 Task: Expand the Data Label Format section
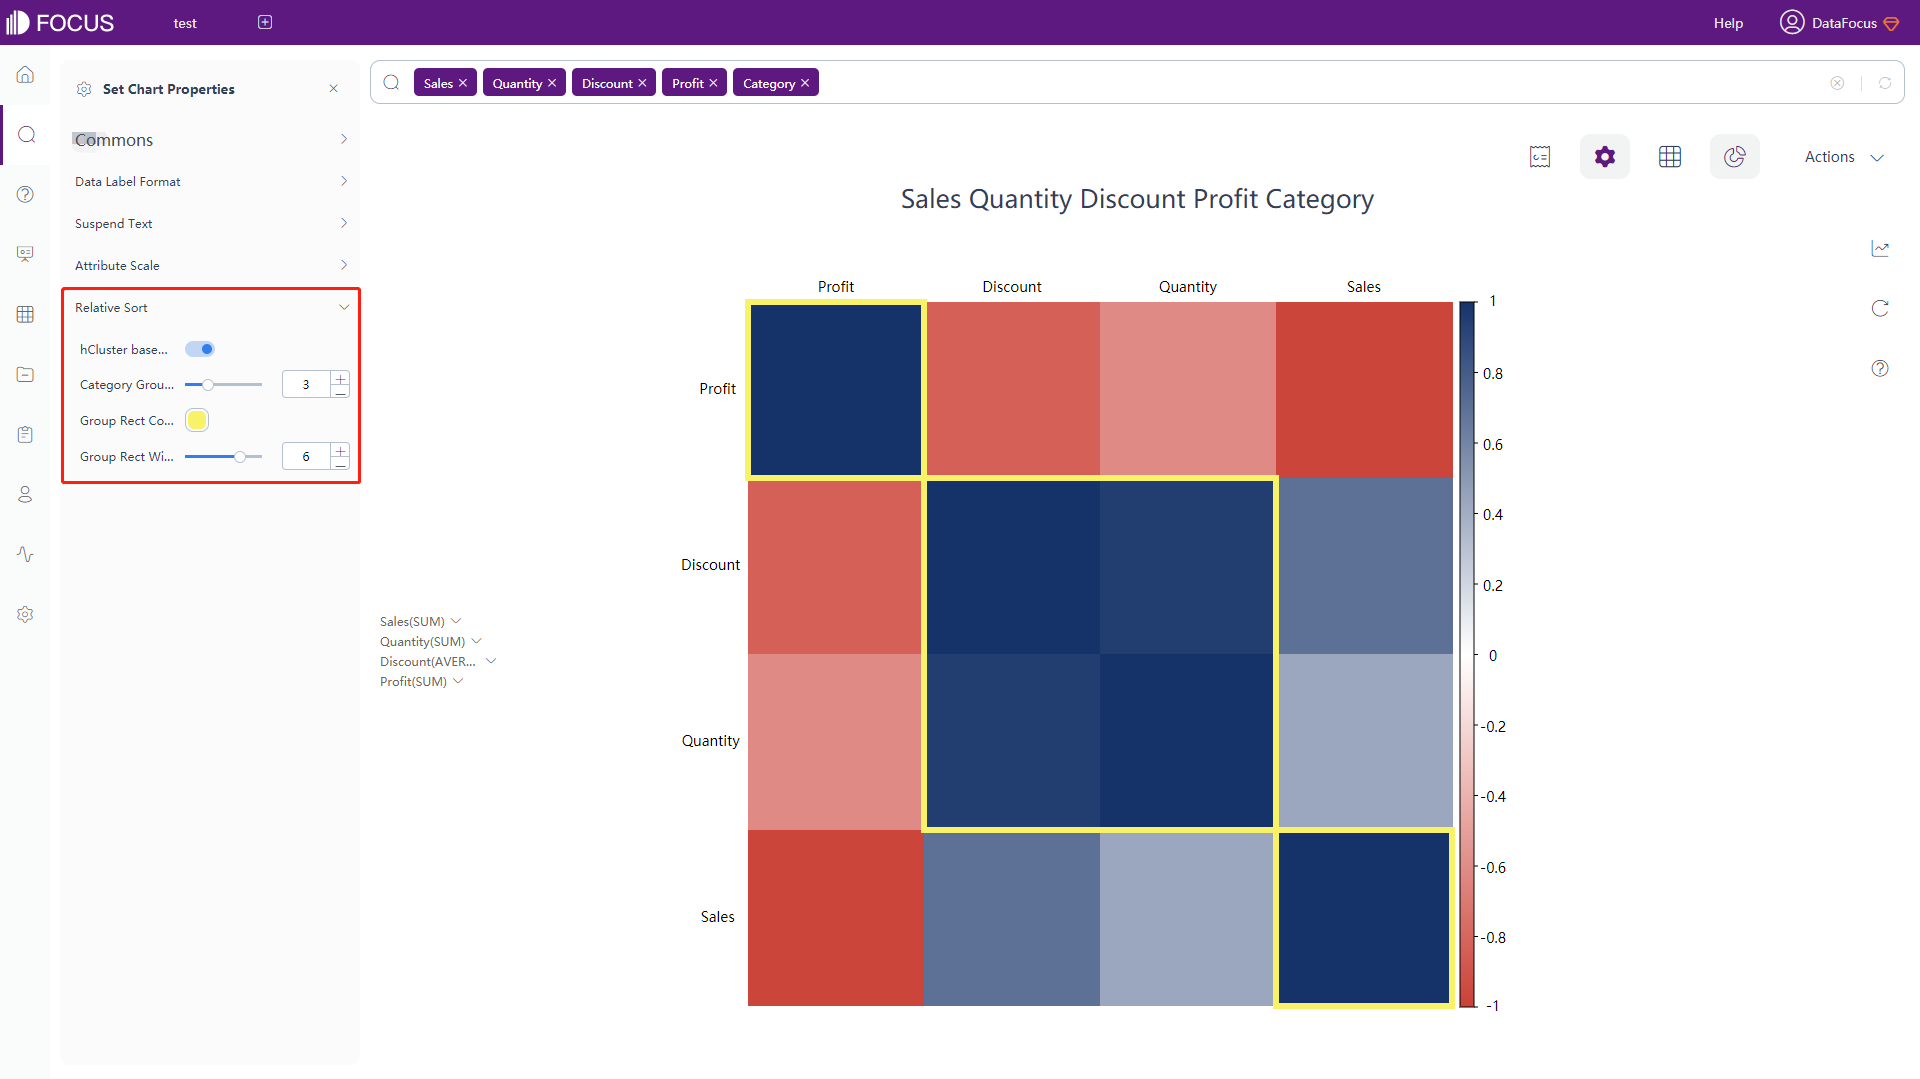coord(210,182)
